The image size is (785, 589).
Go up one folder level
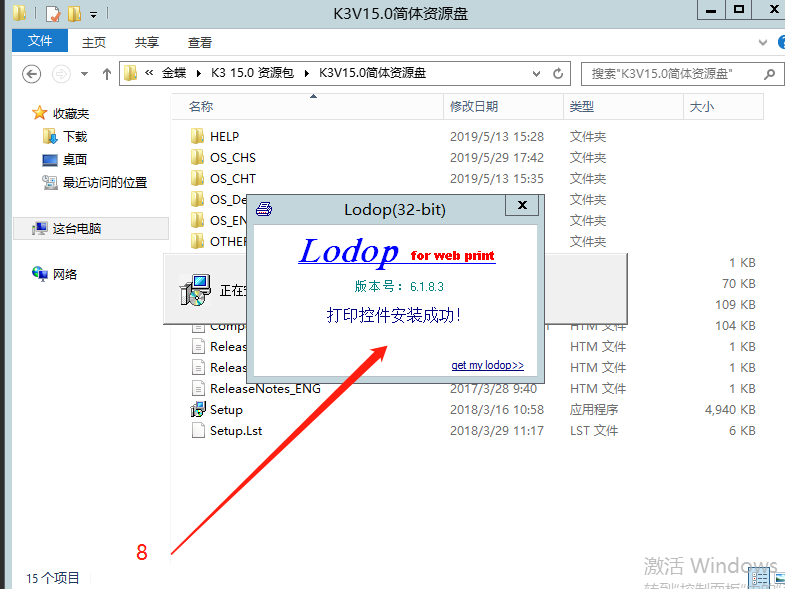click(x=106, y=74)
